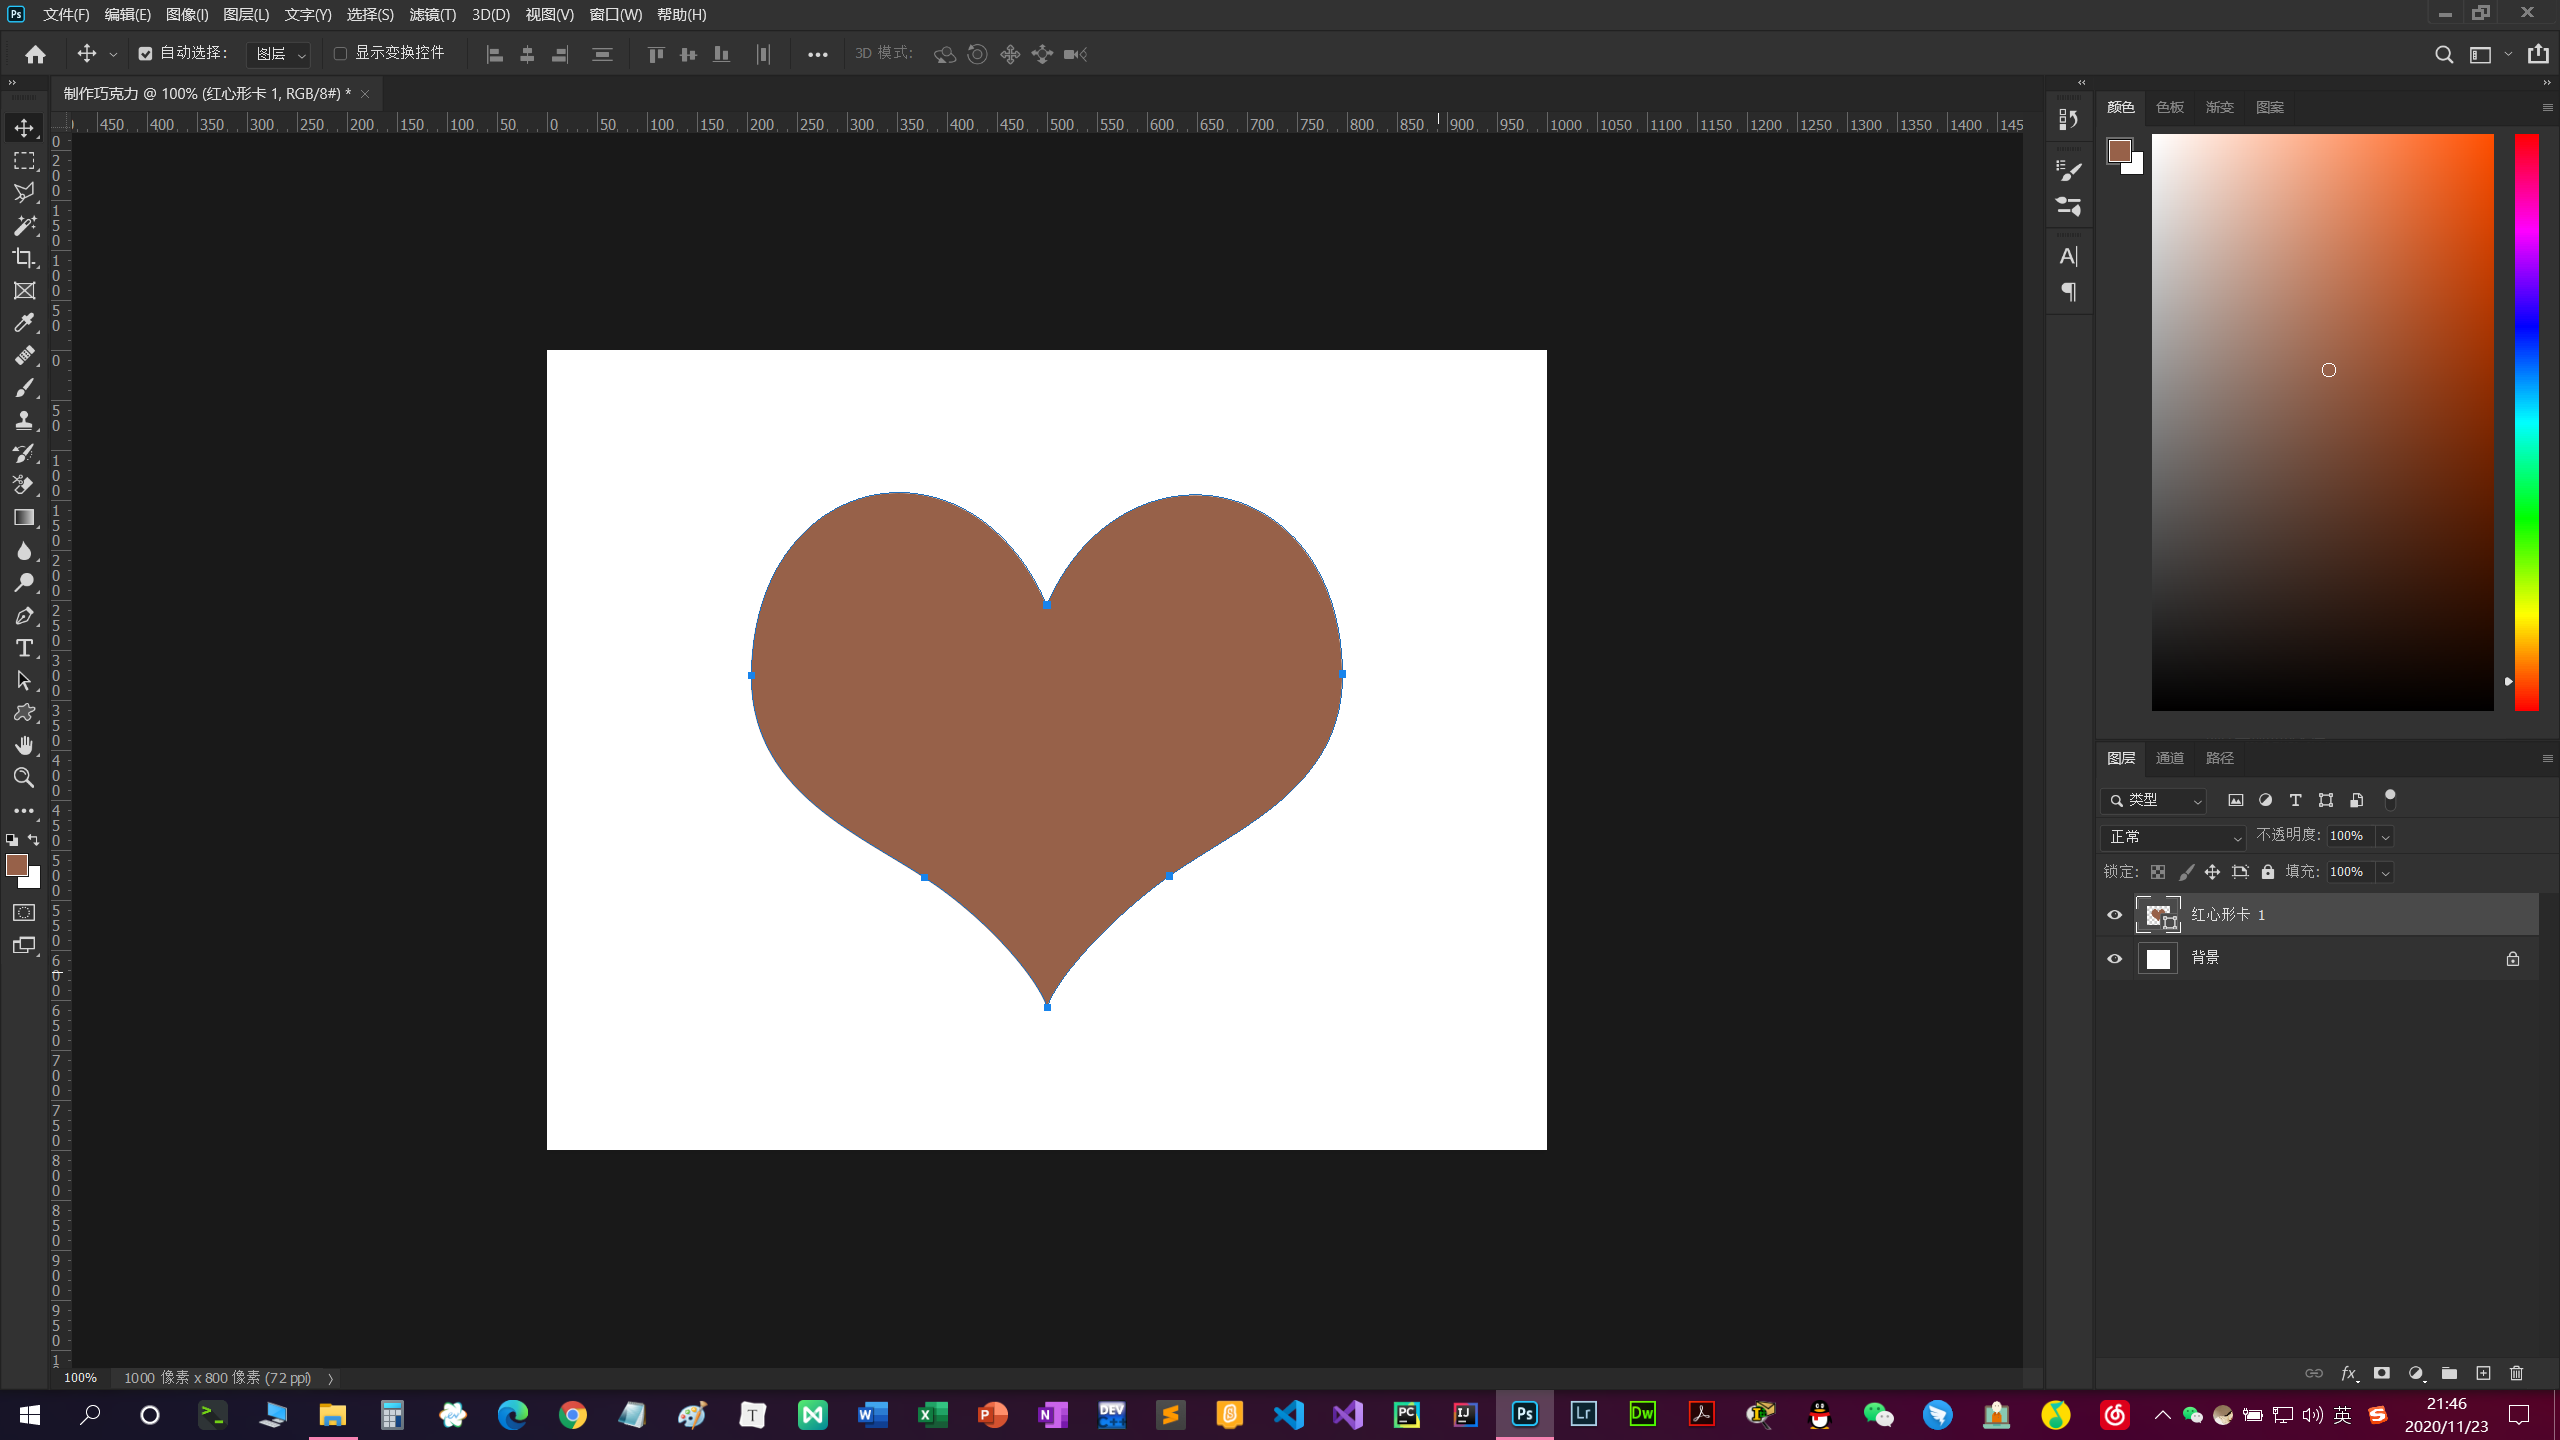Open the search icon in options bar
2560x1440 pixels.
click(2444, 55)
